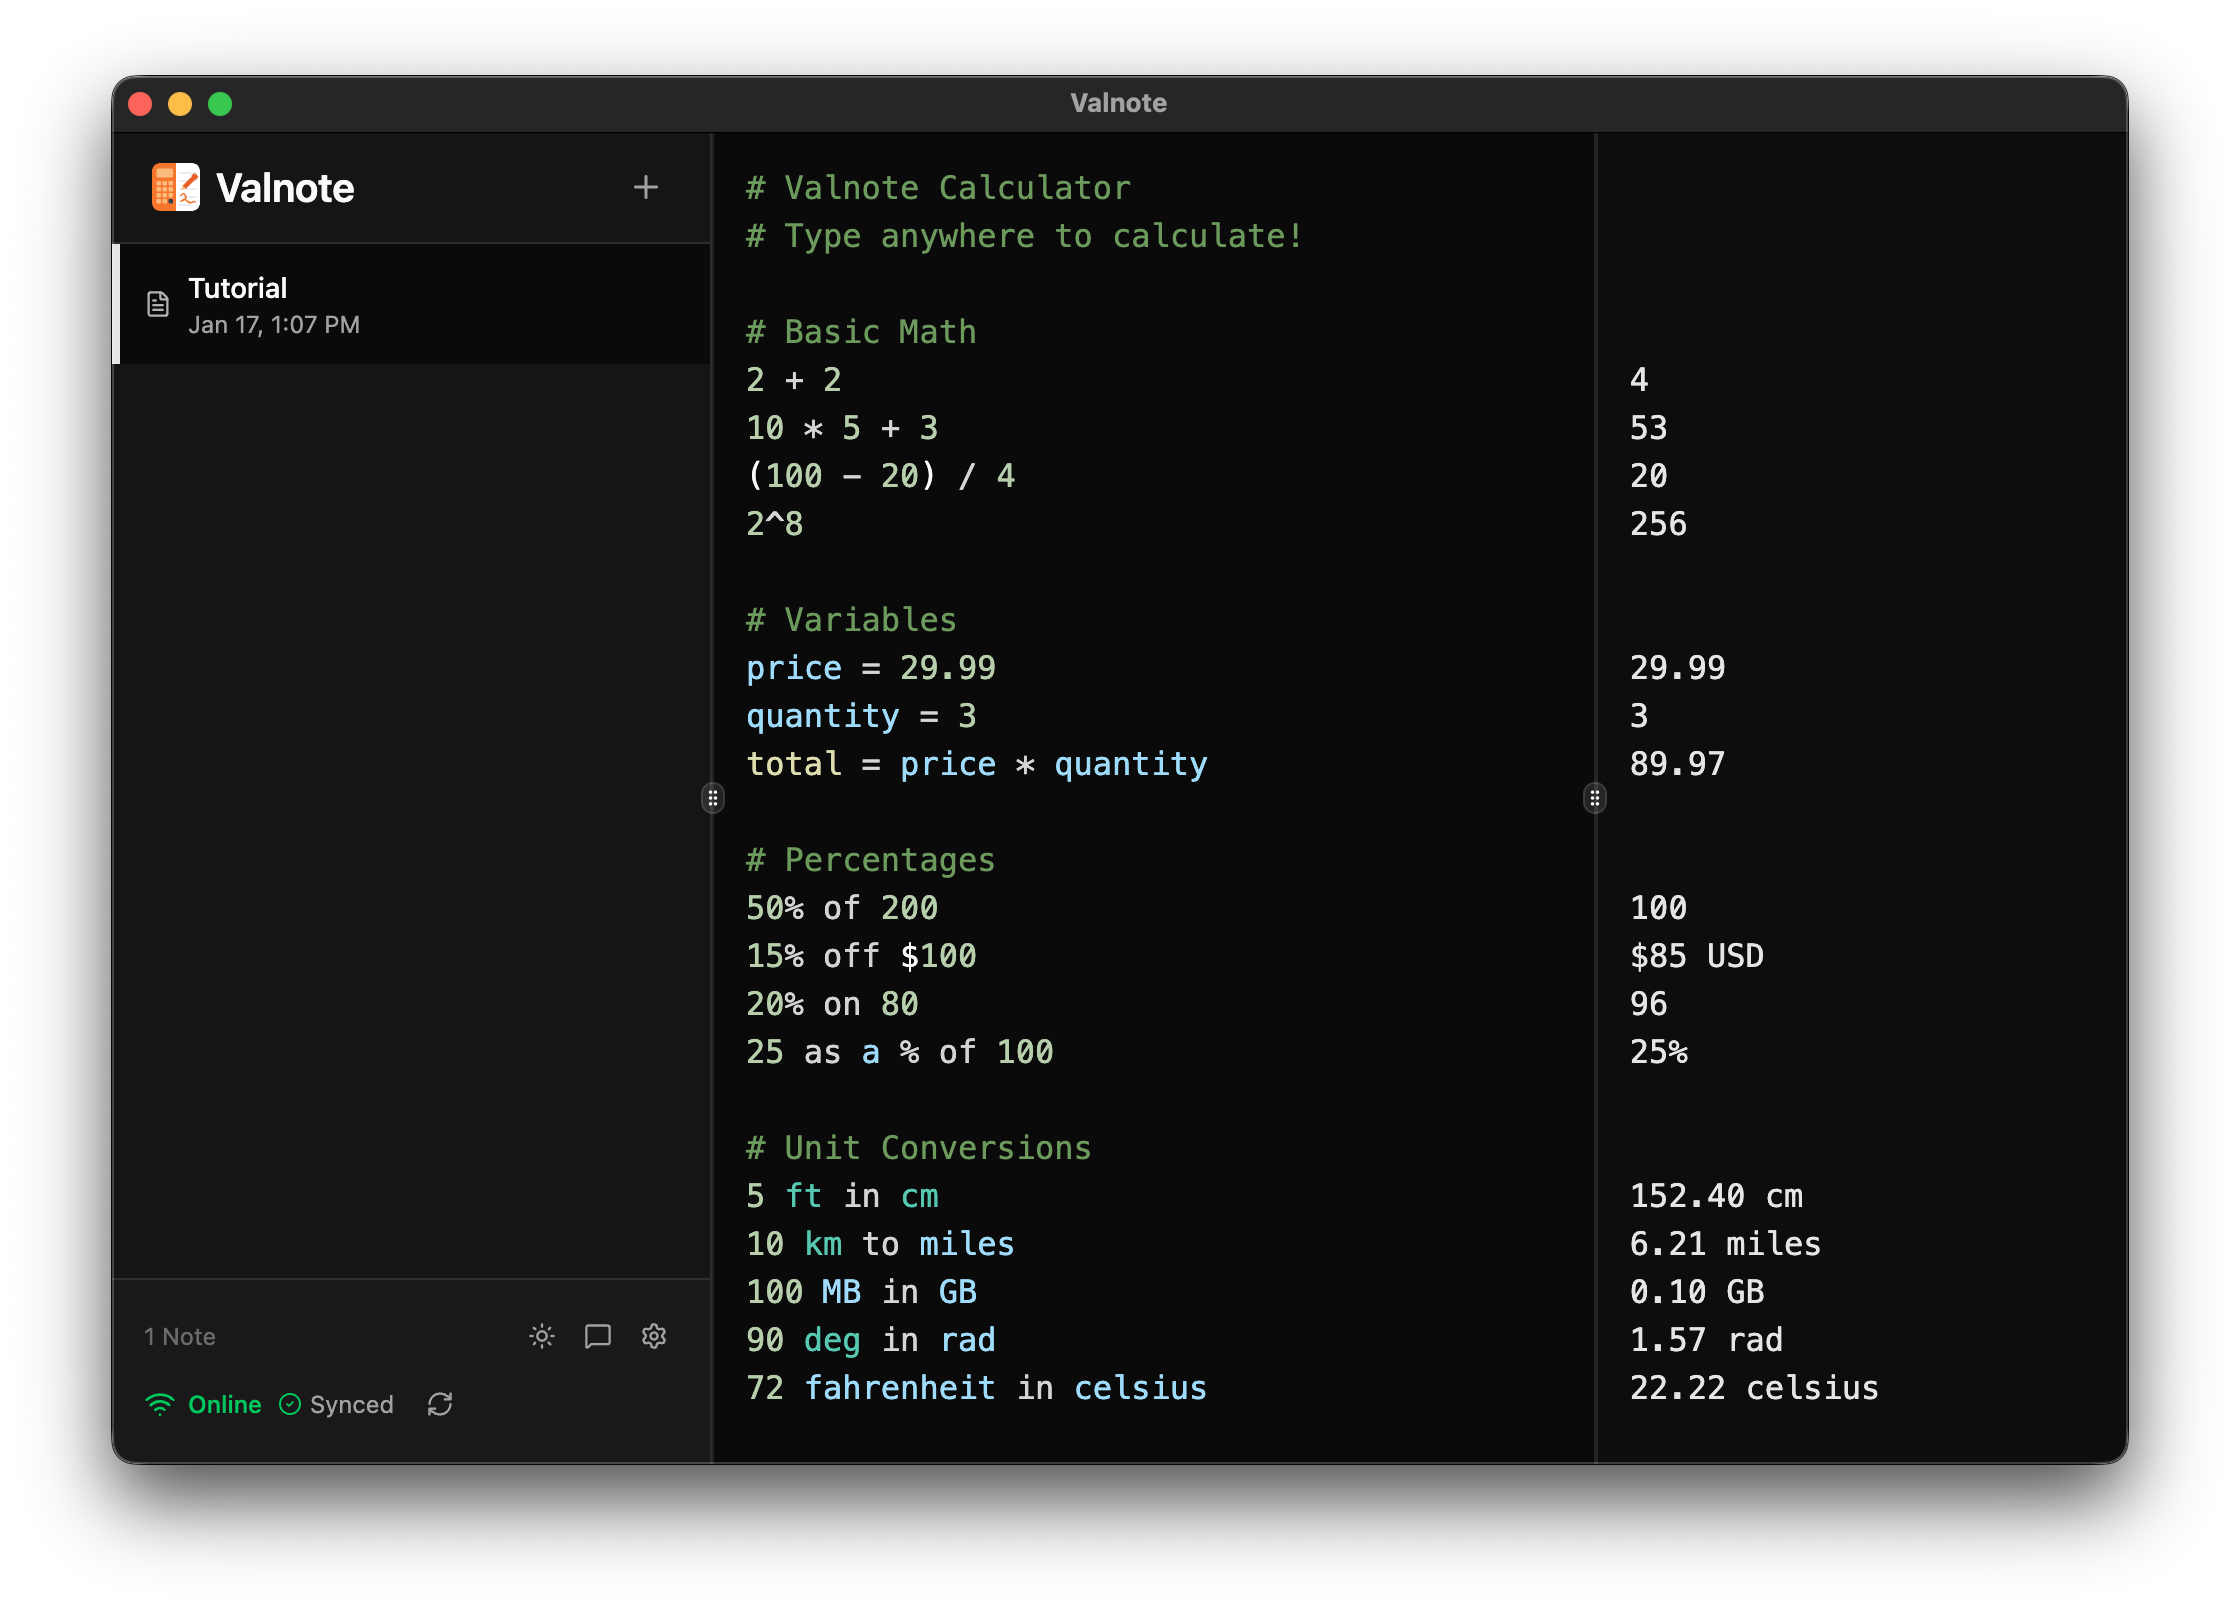Screen dimensions: 2240x1612
Task: Click the 'total = price * quantity' line
Action: [976, 764]
